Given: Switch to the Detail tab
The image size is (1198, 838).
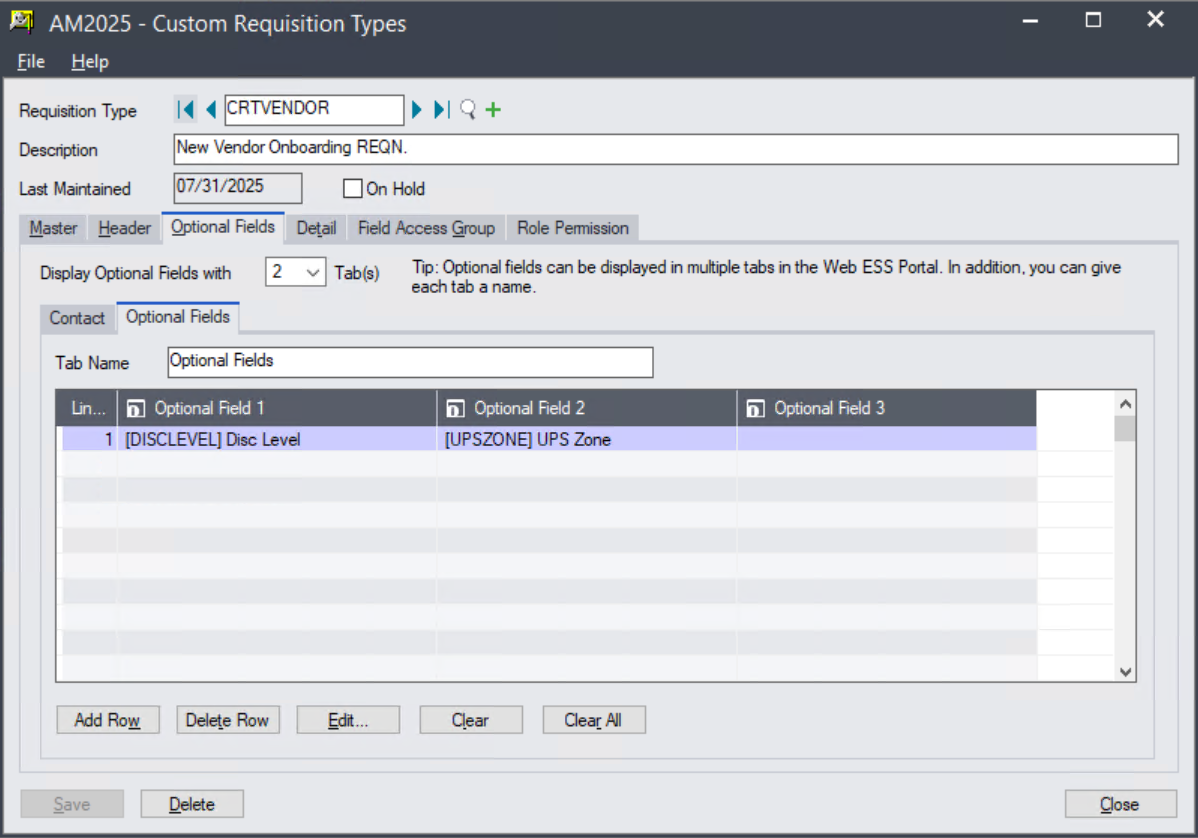Looking at the screenshot, I should pyautogui.click(x=316, y=228).
